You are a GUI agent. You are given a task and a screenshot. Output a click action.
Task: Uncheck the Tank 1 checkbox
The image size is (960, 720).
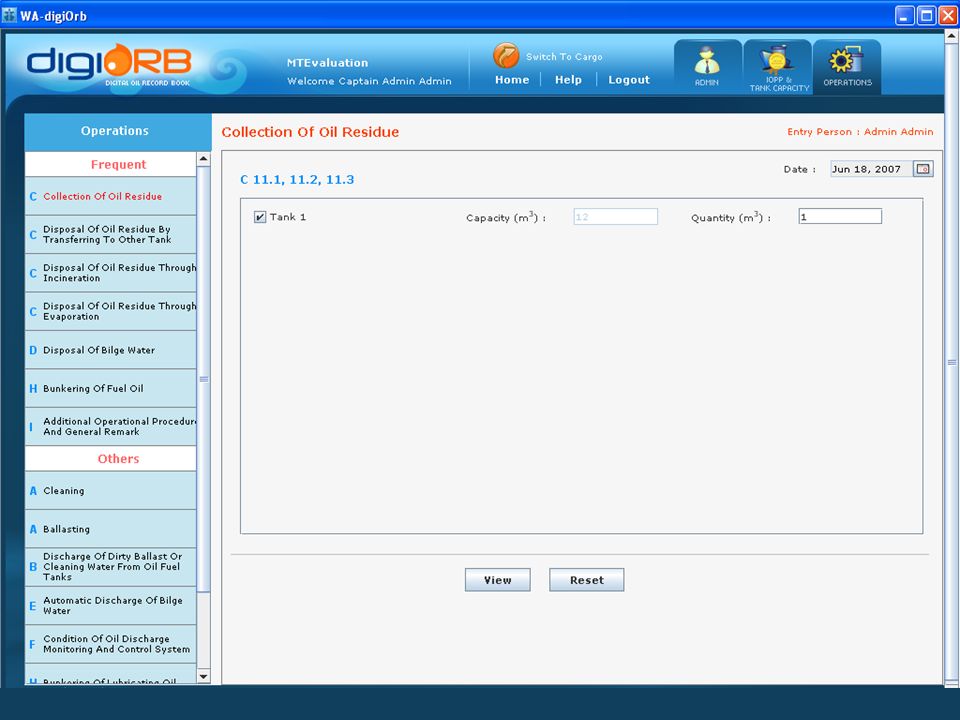[x=260, y=217]
